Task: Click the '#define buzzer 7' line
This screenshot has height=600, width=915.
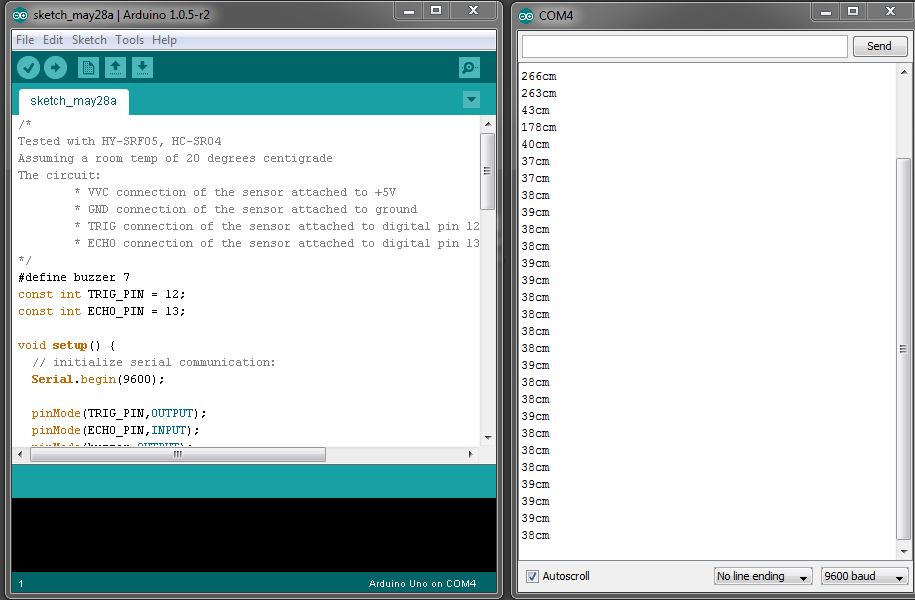Action: [74, 277]
